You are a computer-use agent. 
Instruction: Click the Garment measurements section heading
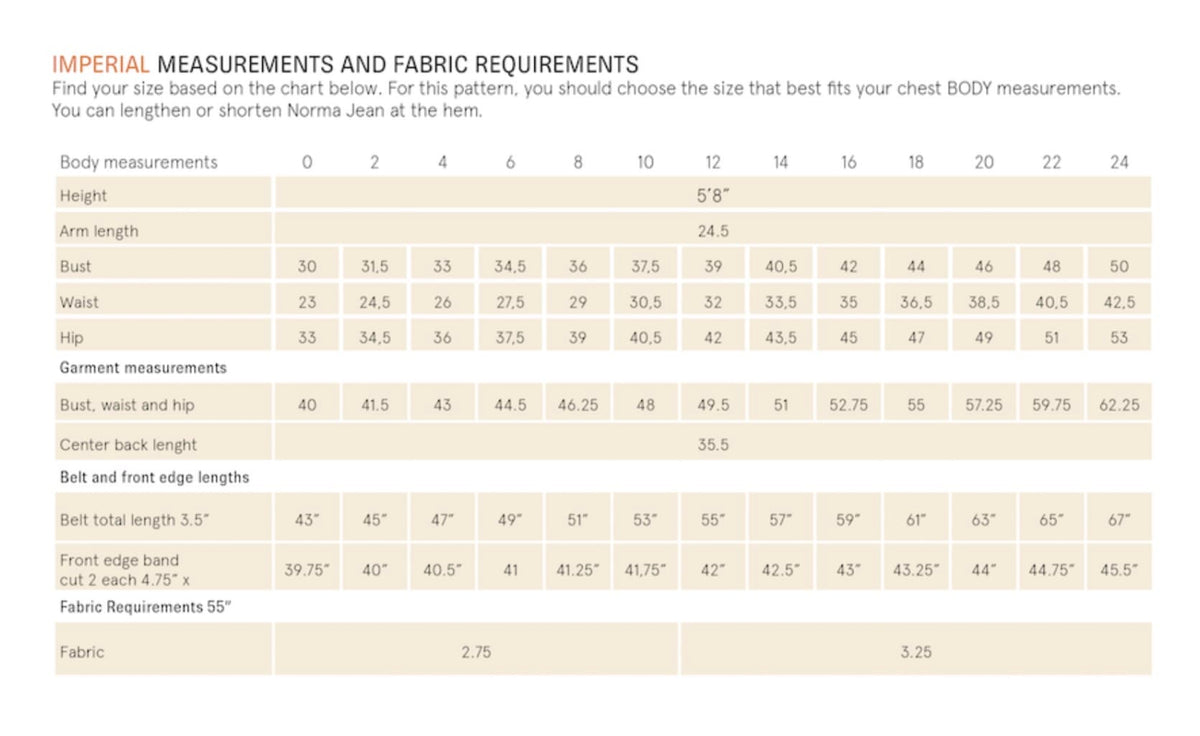[x=143, y=368]
